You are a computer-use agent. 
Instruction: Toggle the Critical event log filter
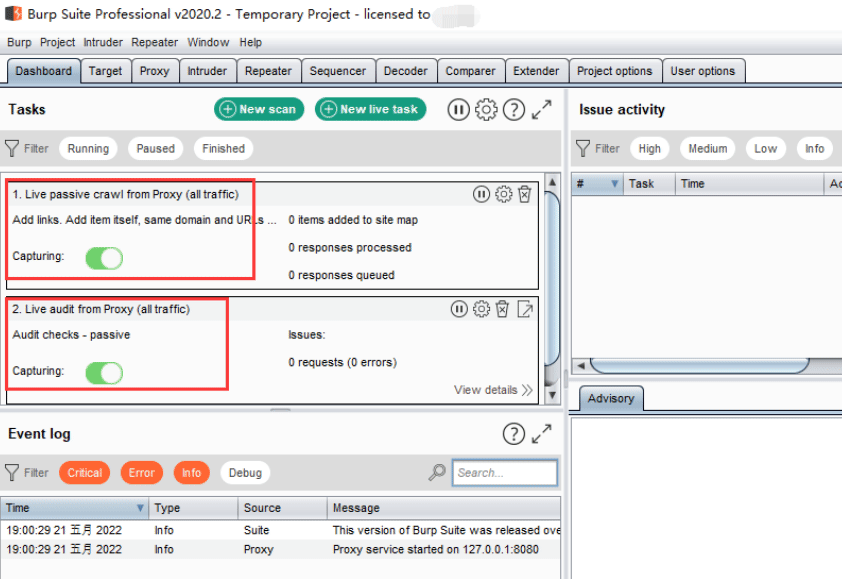(85, 472)
